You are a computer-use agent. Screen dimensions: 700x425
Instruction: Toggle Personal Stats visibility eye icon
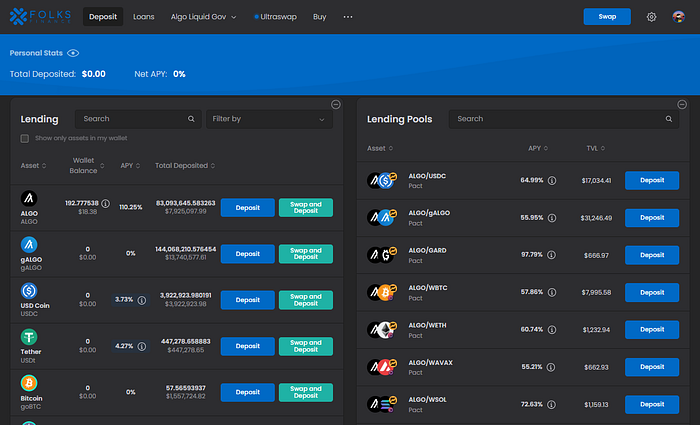pyautogui.click(x=73, y=53)
